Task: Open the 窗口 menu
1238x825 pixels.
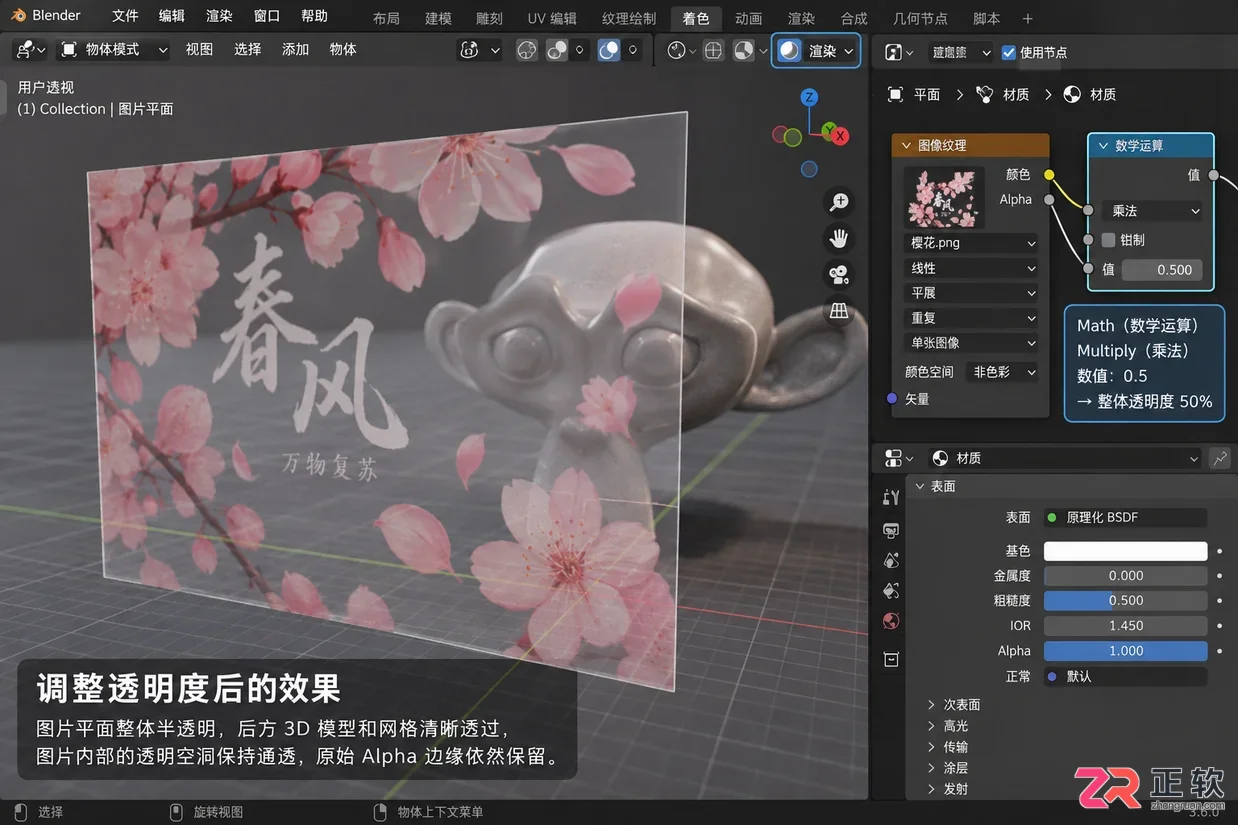Action: [x=267, y=16]
